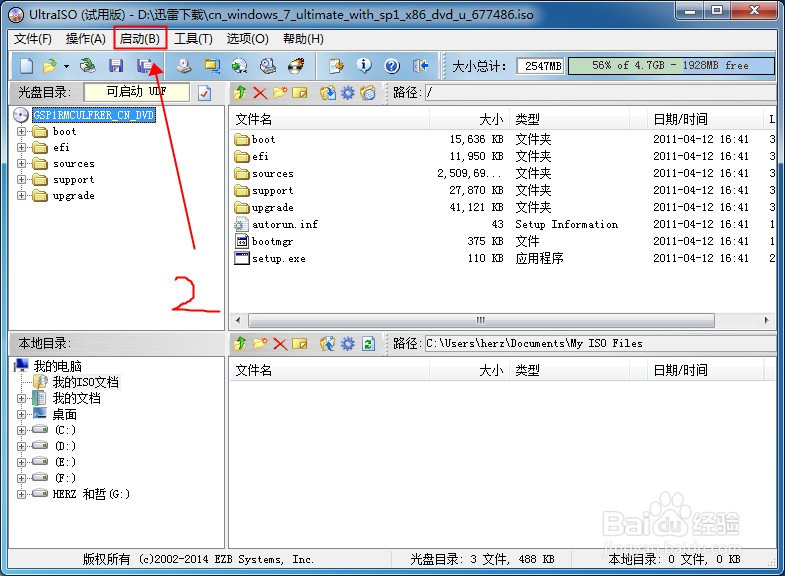
Task: Click the Save floppy disk icon
Action: click(x=116, y=66)
